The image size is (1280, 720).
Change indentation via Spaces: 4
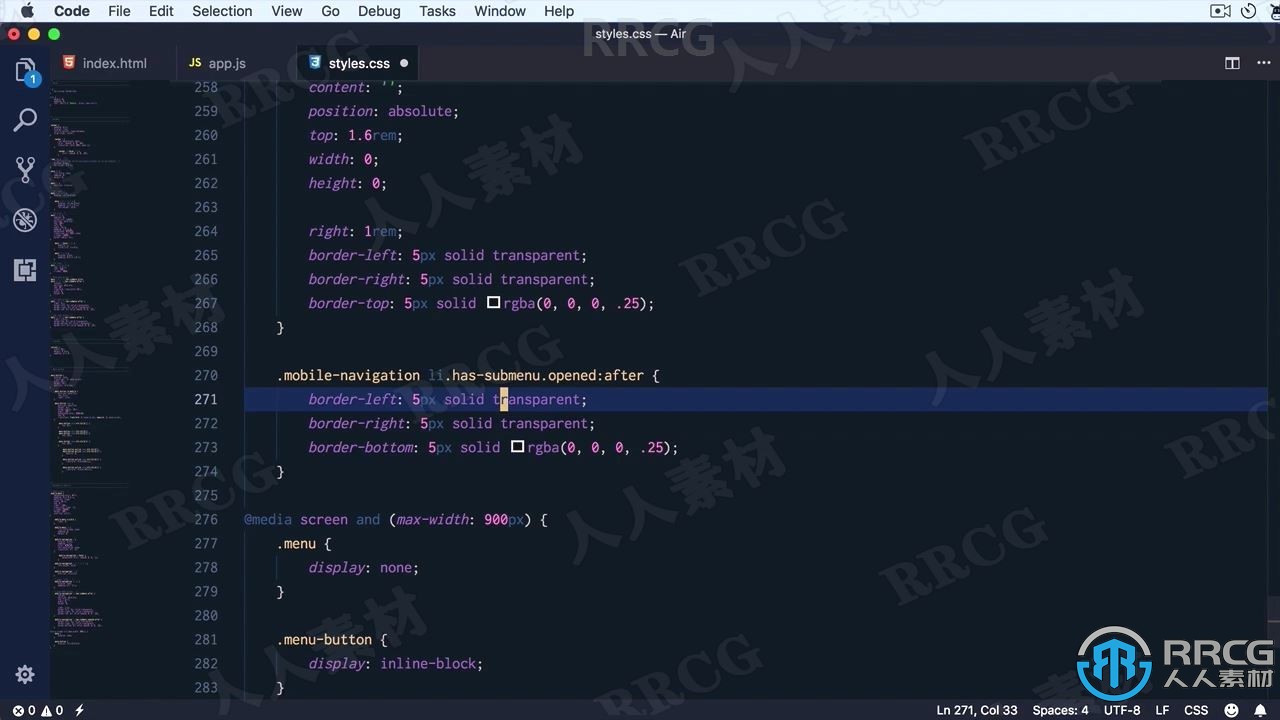[x=1060, y=710]
